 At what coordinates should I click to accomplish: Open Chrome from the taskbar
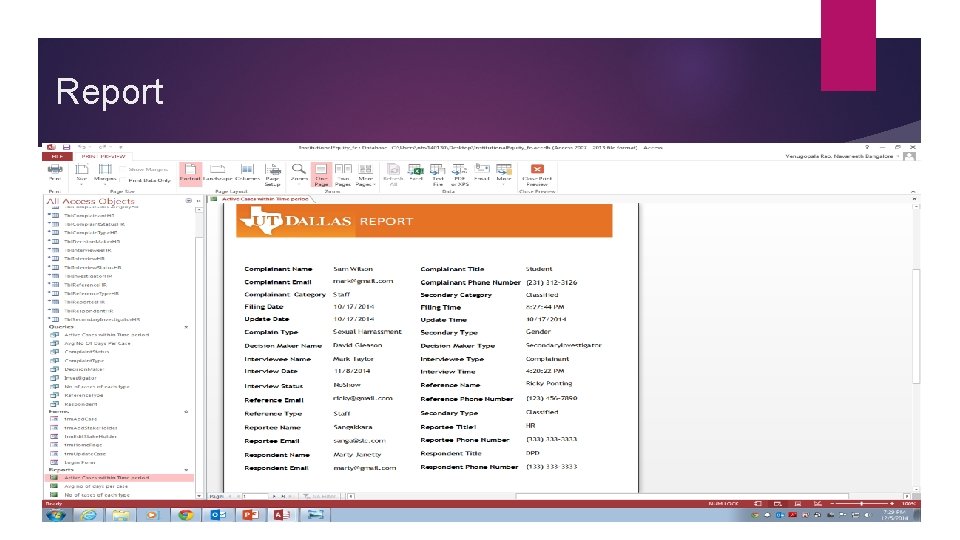[x=186, y=515]
